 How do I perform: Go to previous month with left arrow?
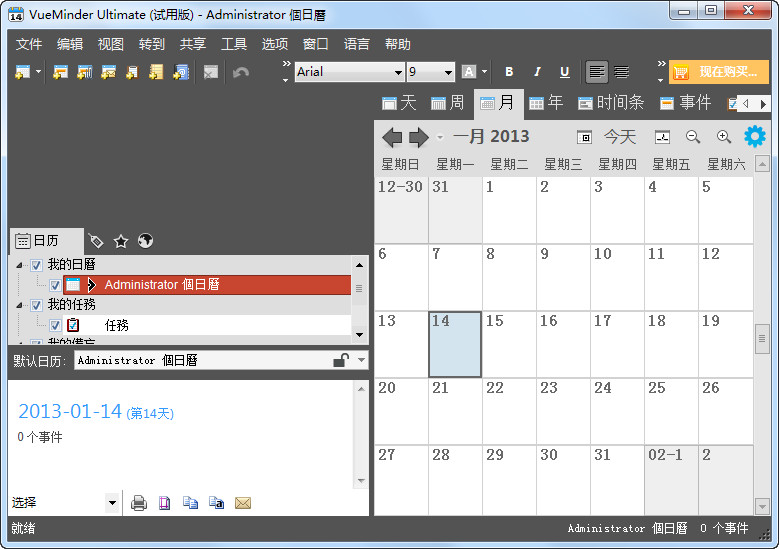click(x=392, y=138)
